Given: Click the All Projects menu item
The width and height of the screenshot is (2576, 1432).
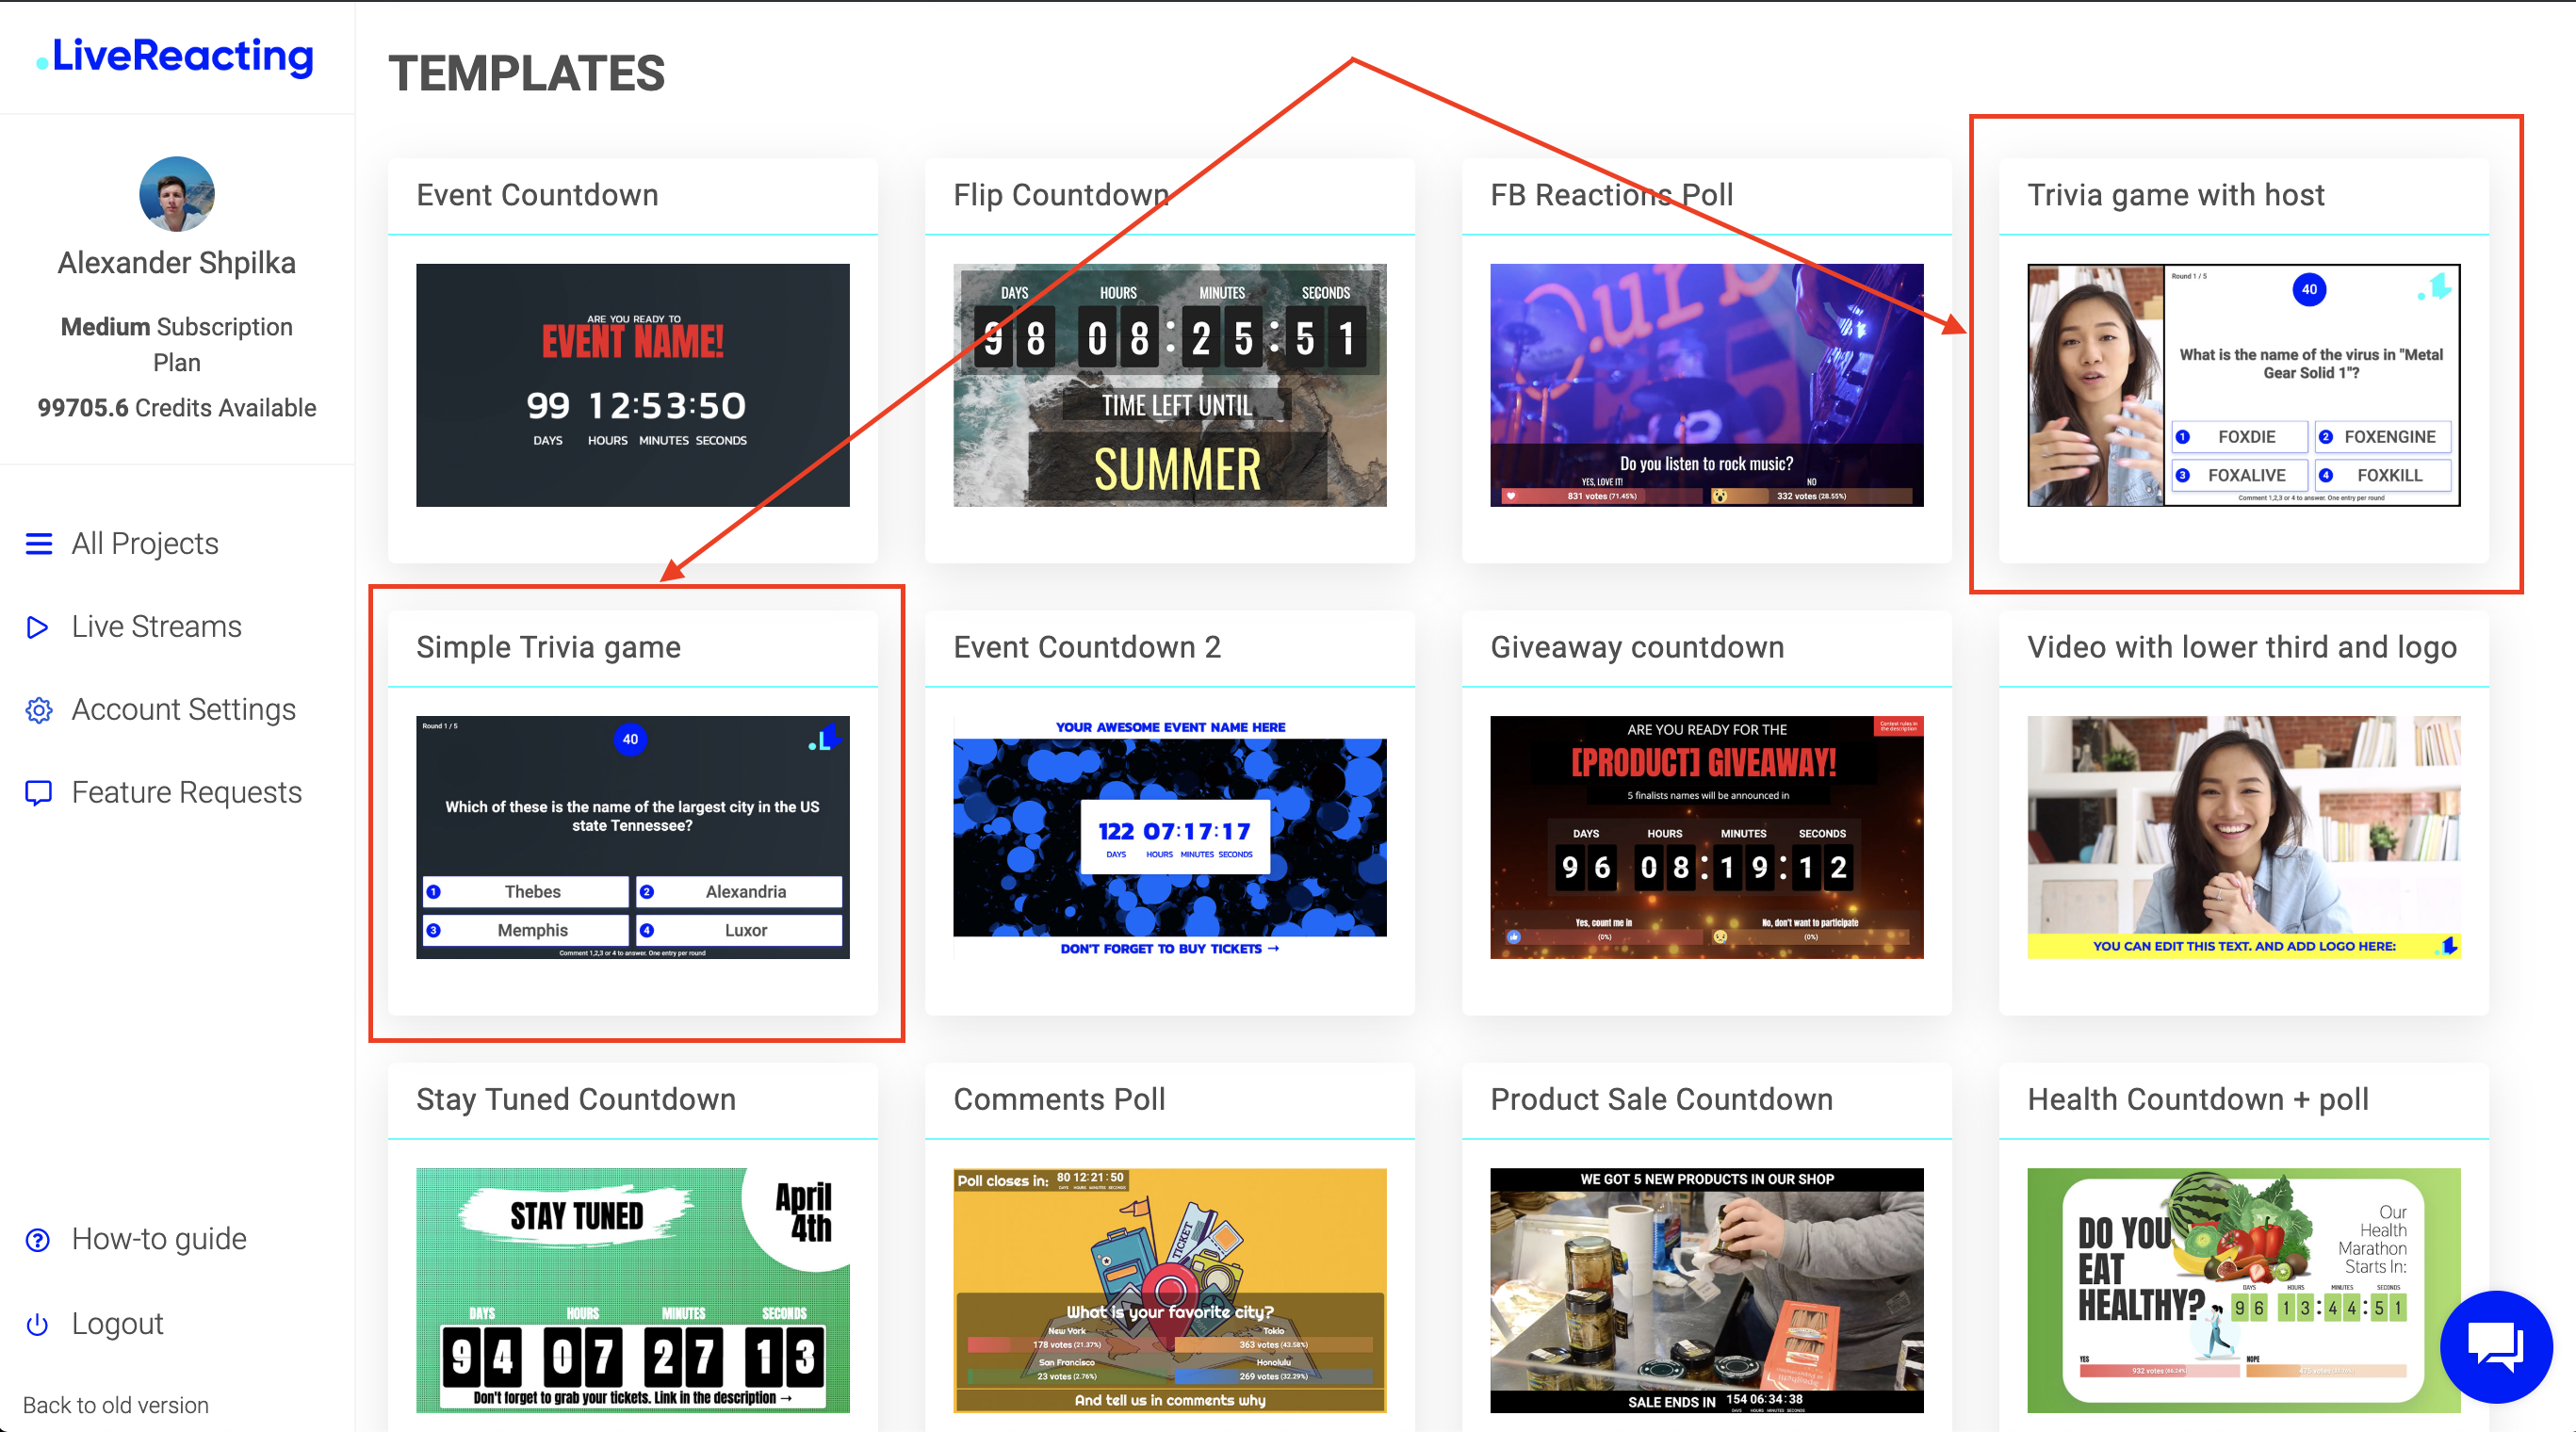Looking at the screenshot, I should [144, 544].
